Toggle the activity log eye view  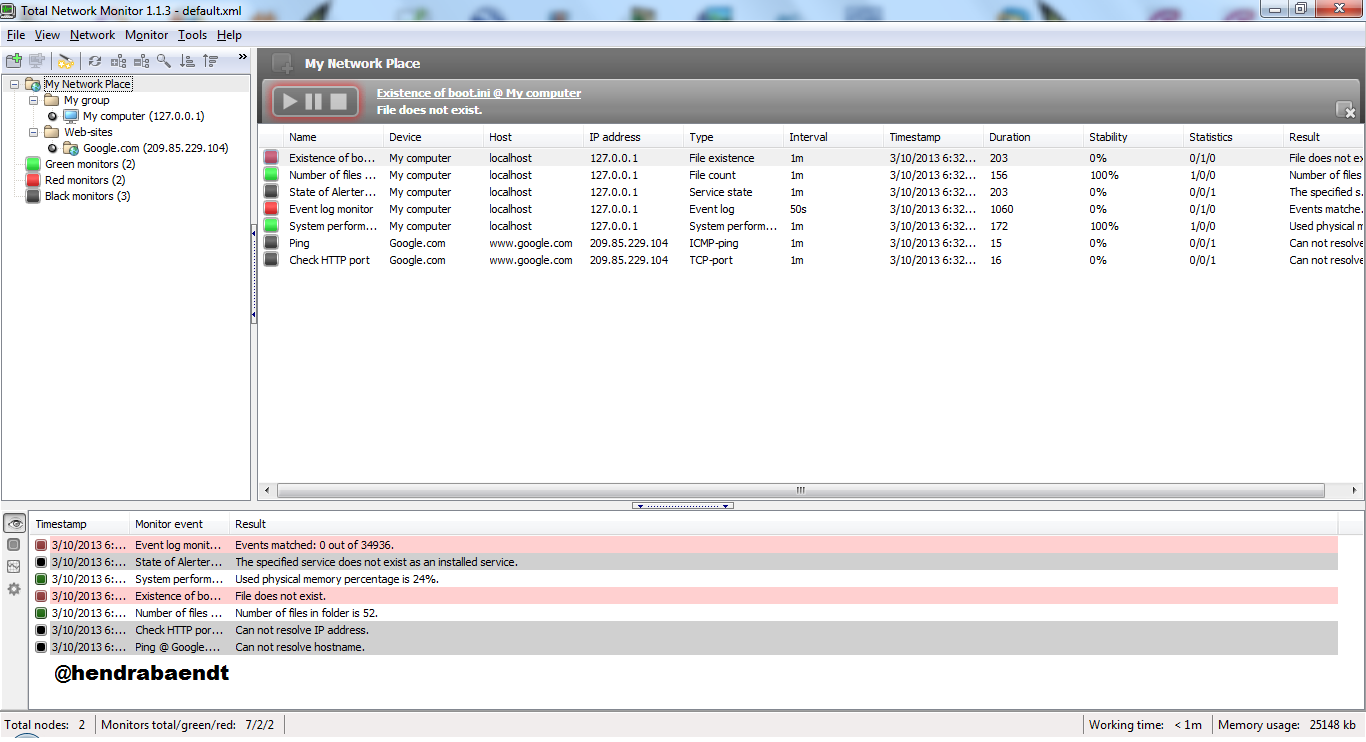pyautogui.click(x=14, y=522)
